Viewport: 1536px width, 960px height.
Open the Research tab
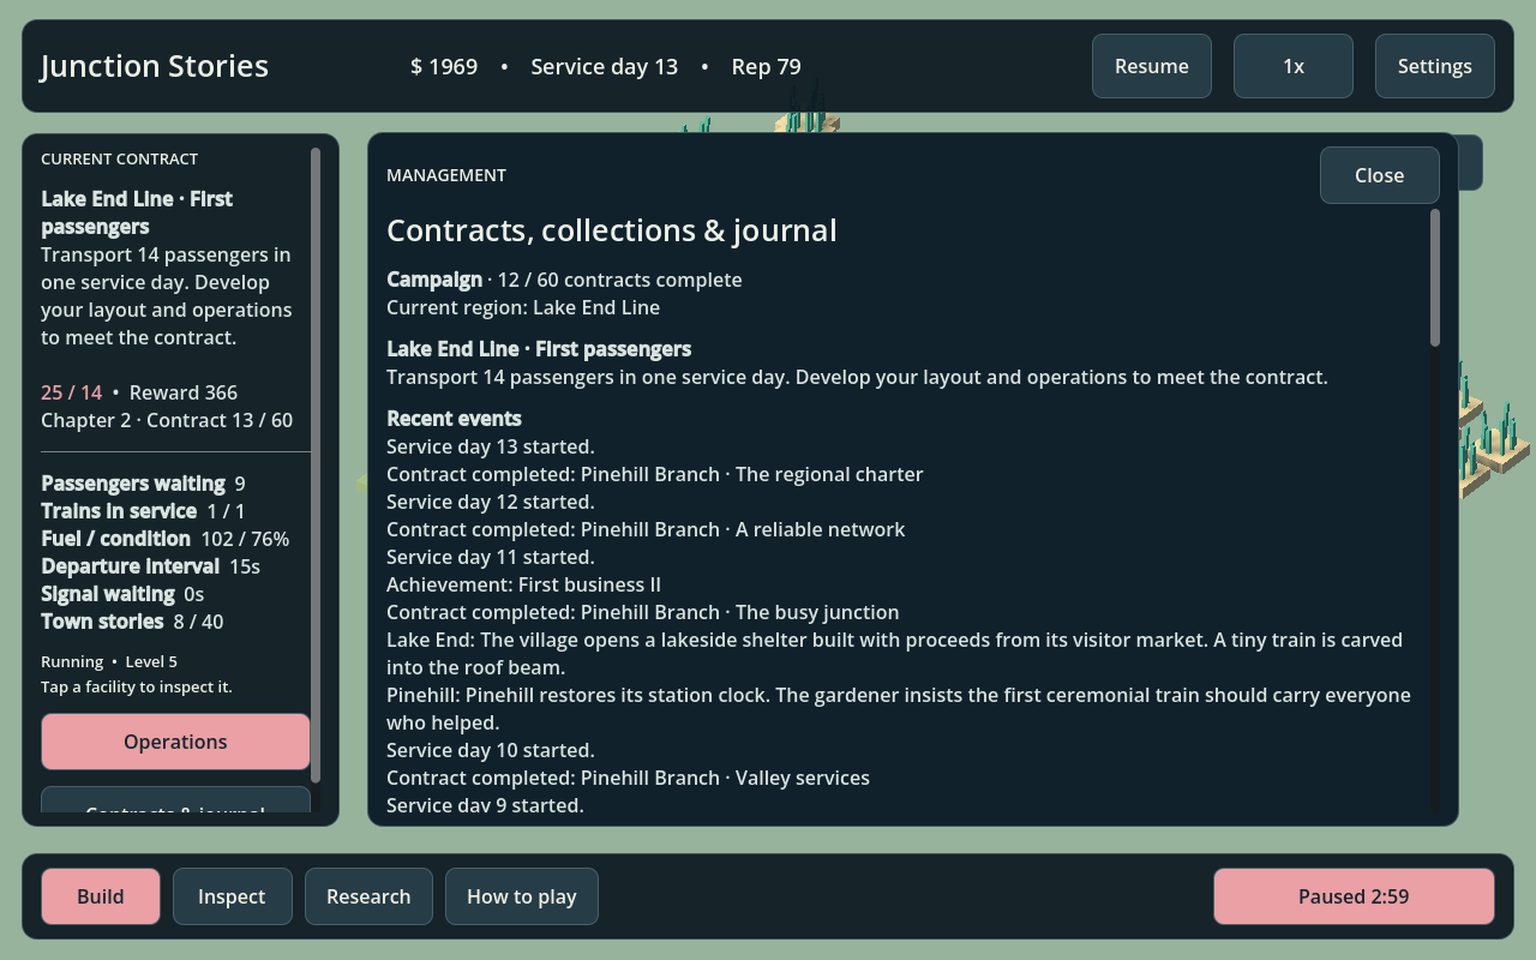pyautogui.click(x=368, y=896)
